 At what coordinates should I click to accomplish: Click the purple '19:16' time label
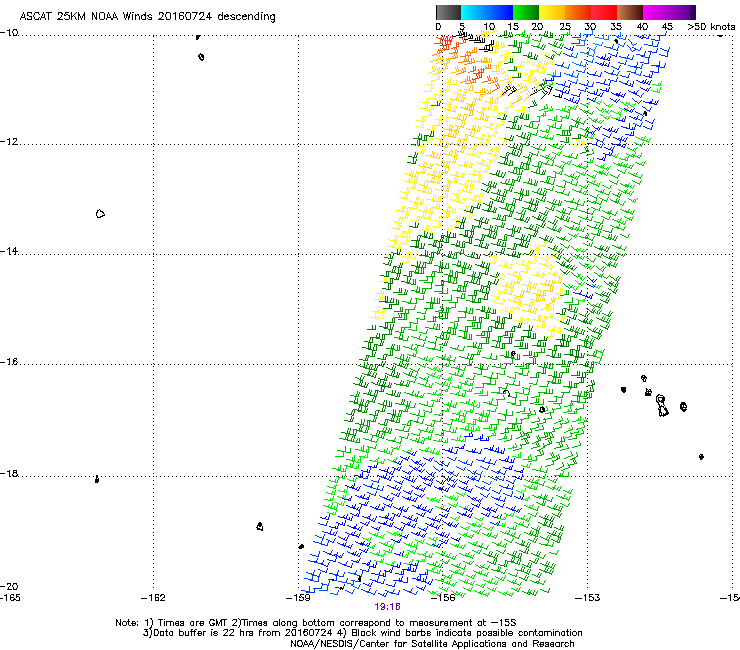click(387, 607)
